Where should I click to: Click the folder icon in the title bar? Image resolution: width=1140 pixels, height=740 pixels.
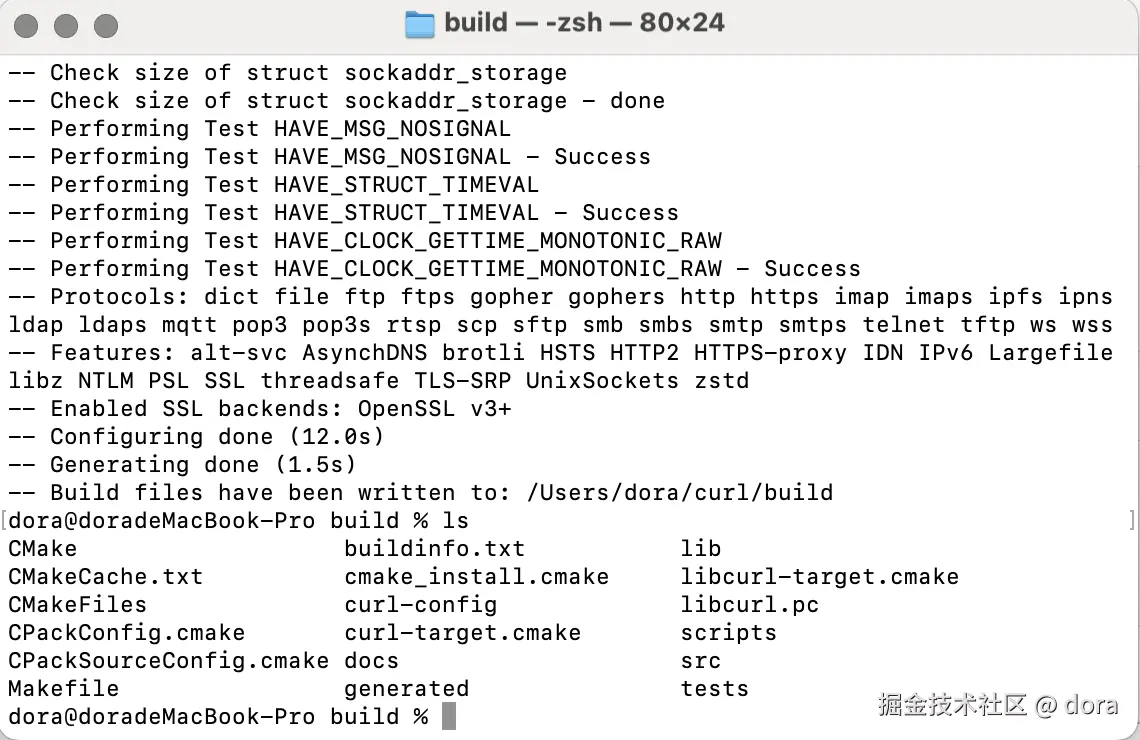coord(420,24)
